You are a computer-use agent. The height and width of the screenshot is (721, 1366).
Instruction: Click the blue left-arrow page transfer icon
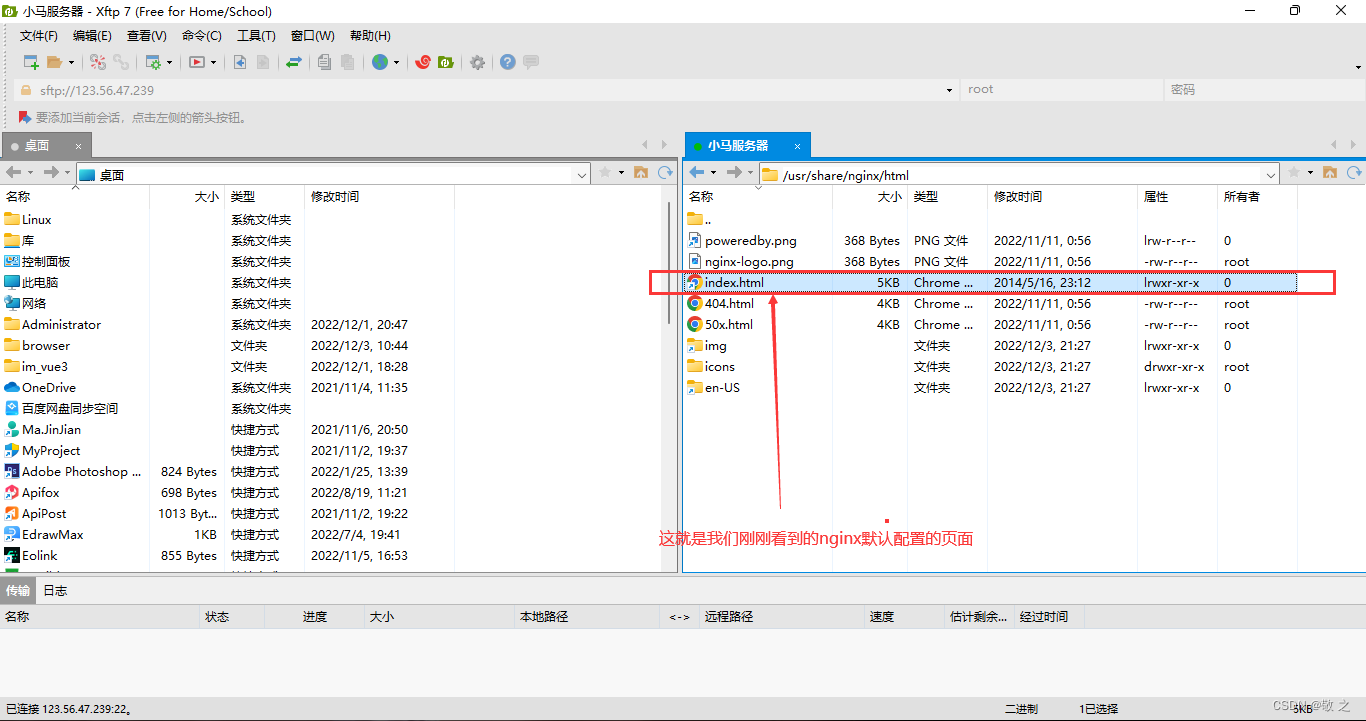point(240,62)
